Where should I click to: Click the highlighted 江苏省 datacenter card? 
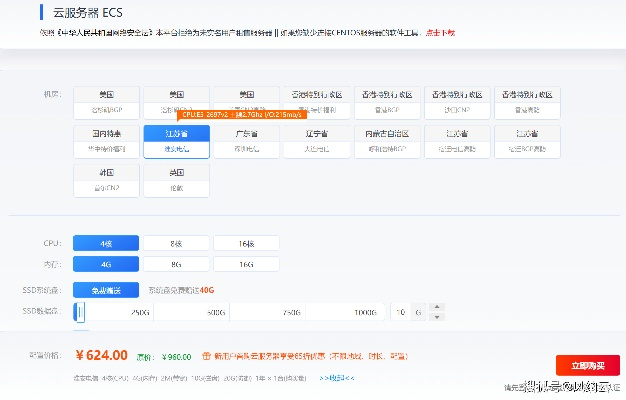176,142
